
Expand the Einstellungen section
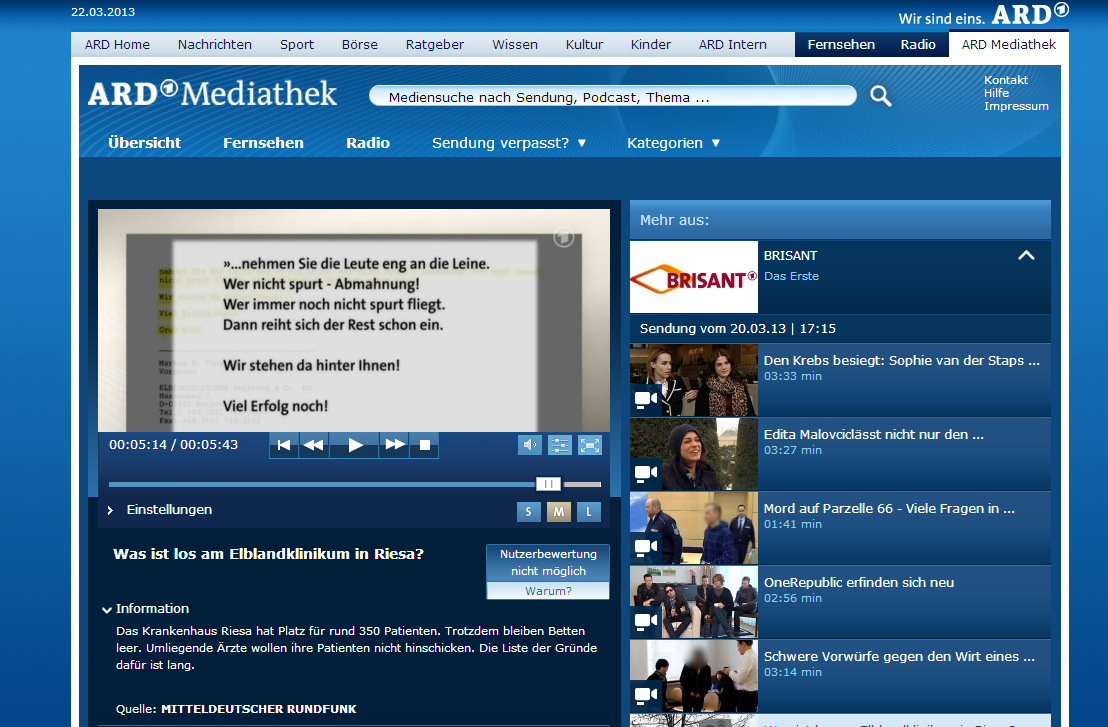tap(160, 509)
